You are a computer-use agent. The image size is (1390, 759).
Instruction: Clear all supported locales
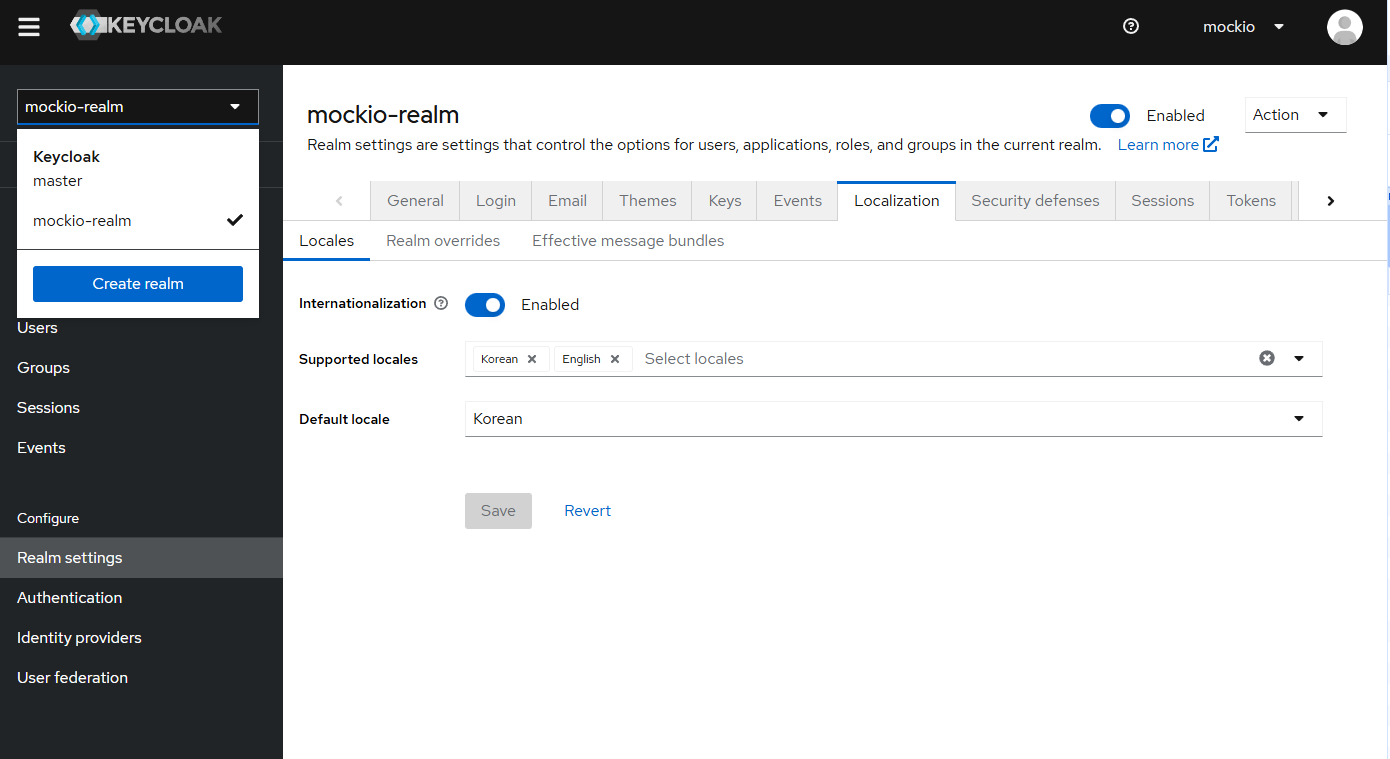tap(1267, 358)
